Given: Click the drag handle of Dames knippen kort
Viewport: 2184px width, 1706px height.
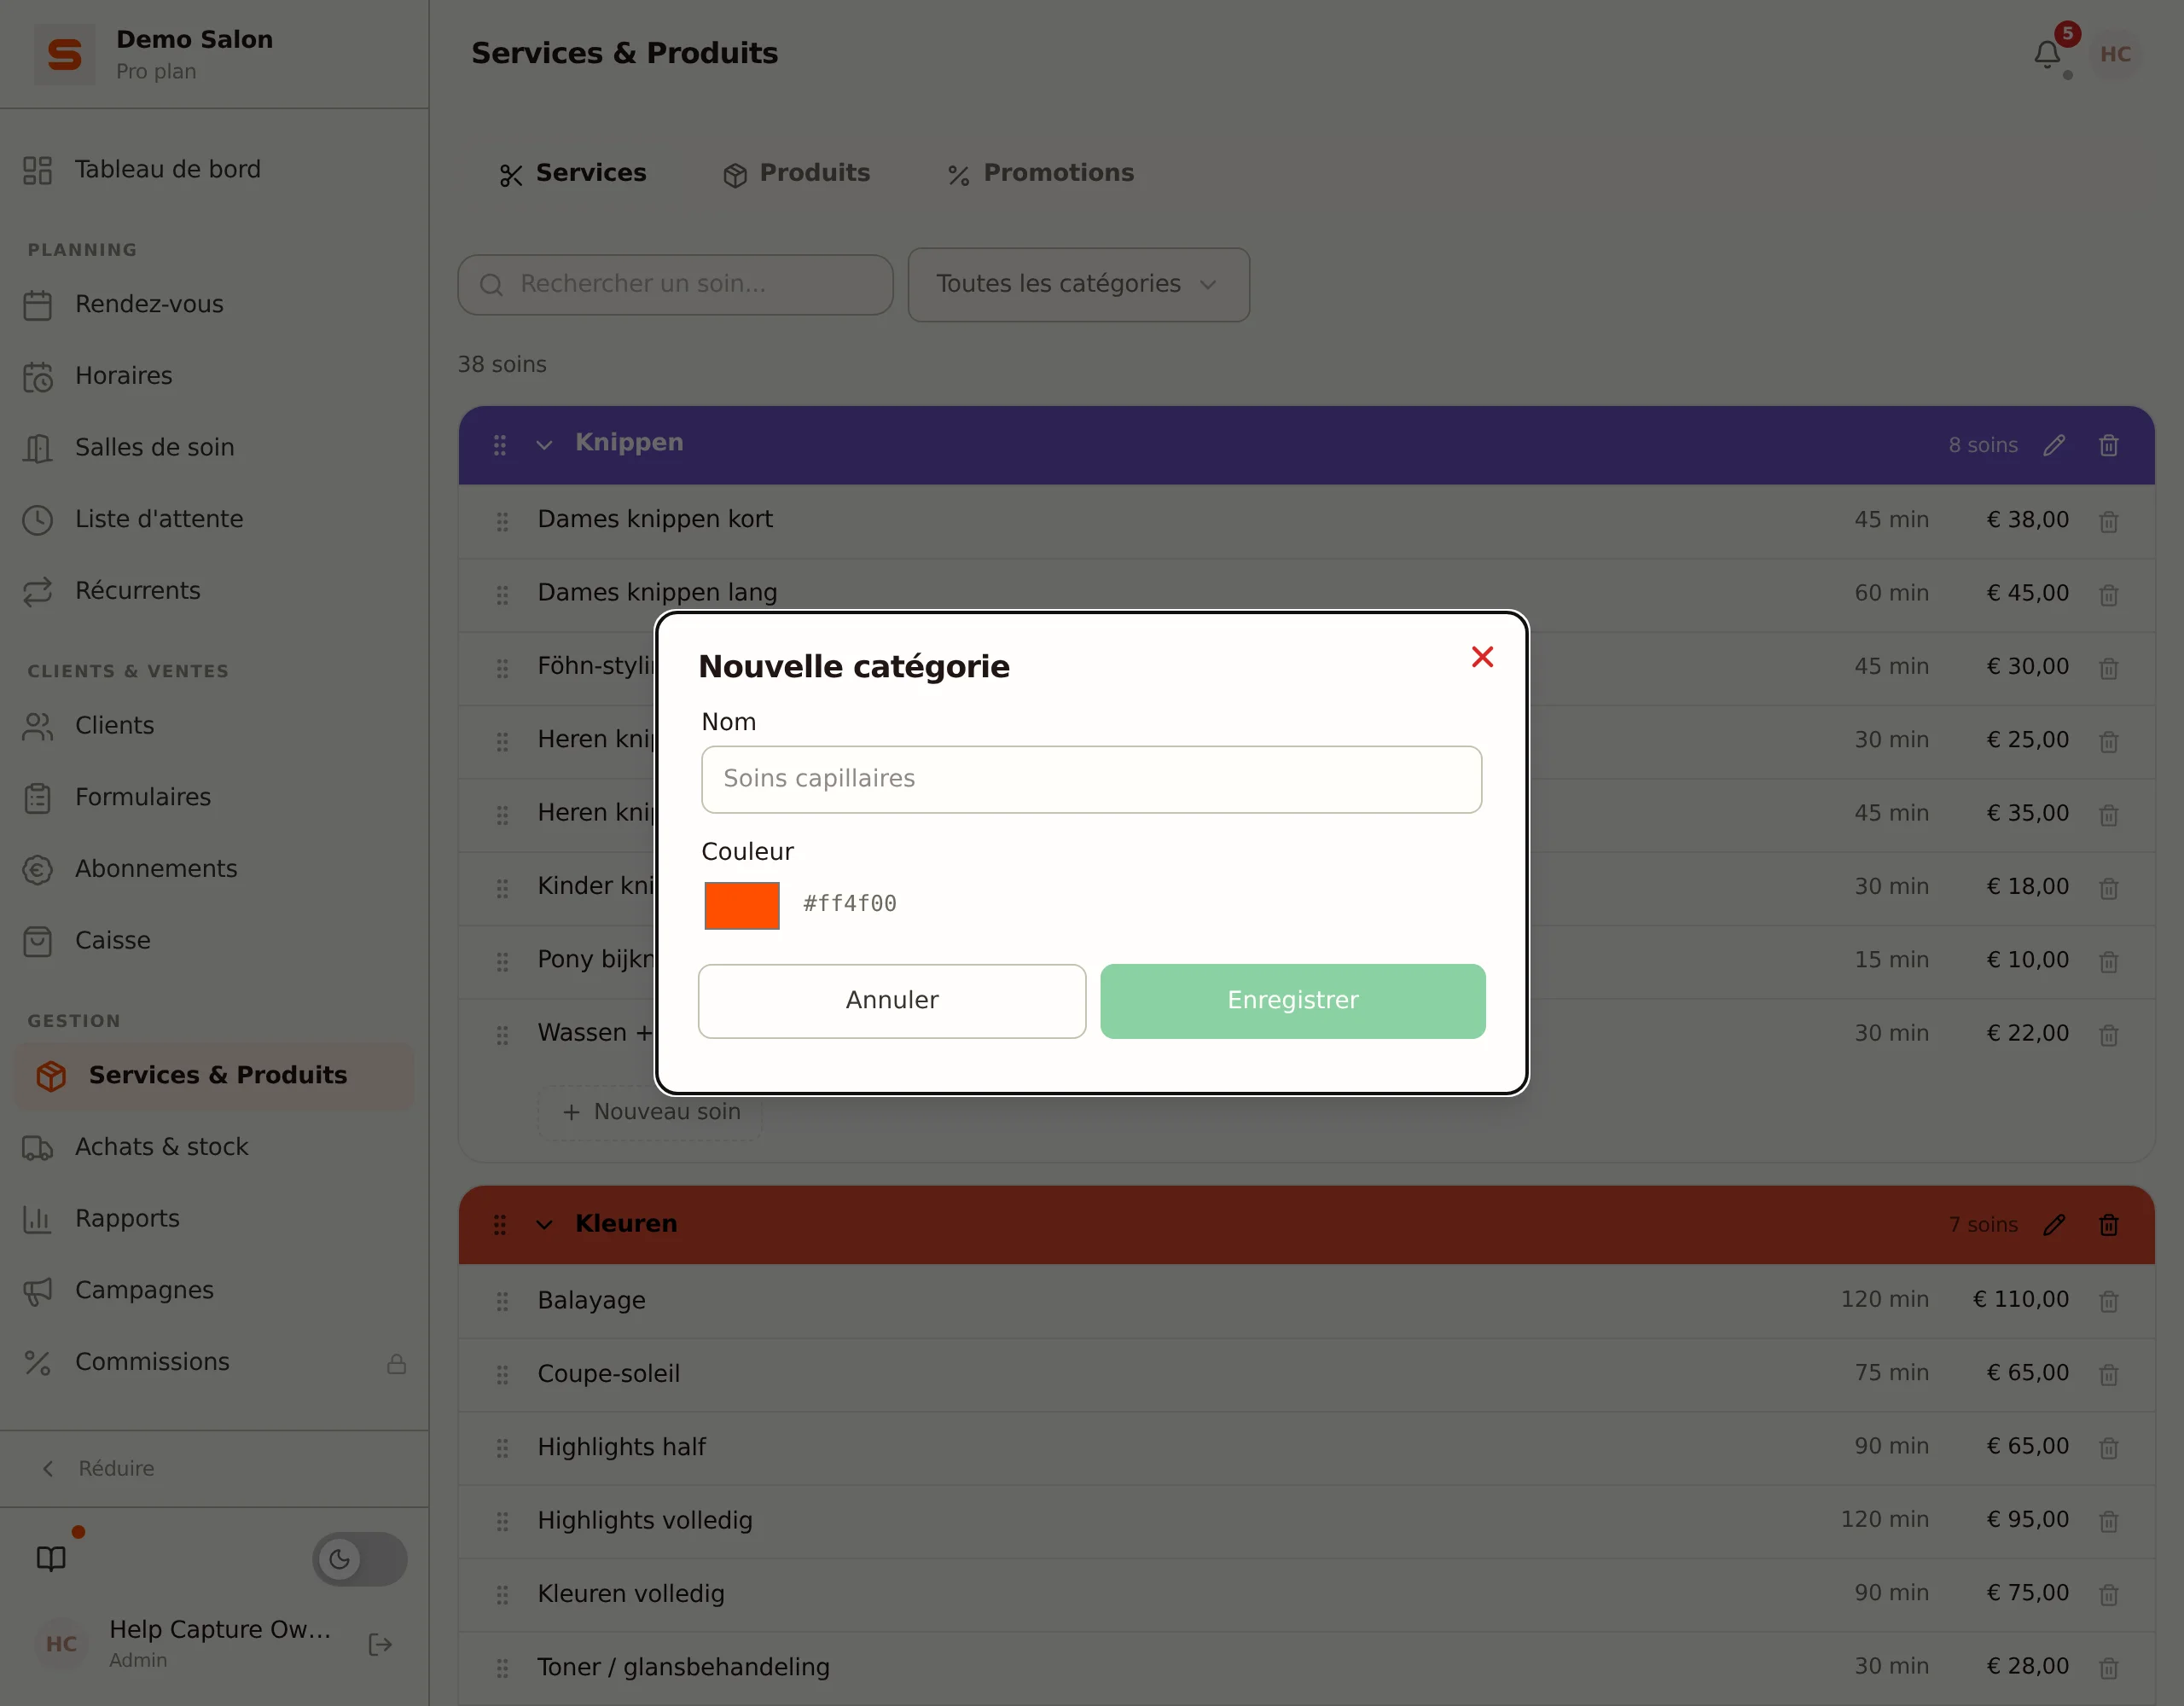Looking at the screenshot, I should tap(502, 521).
